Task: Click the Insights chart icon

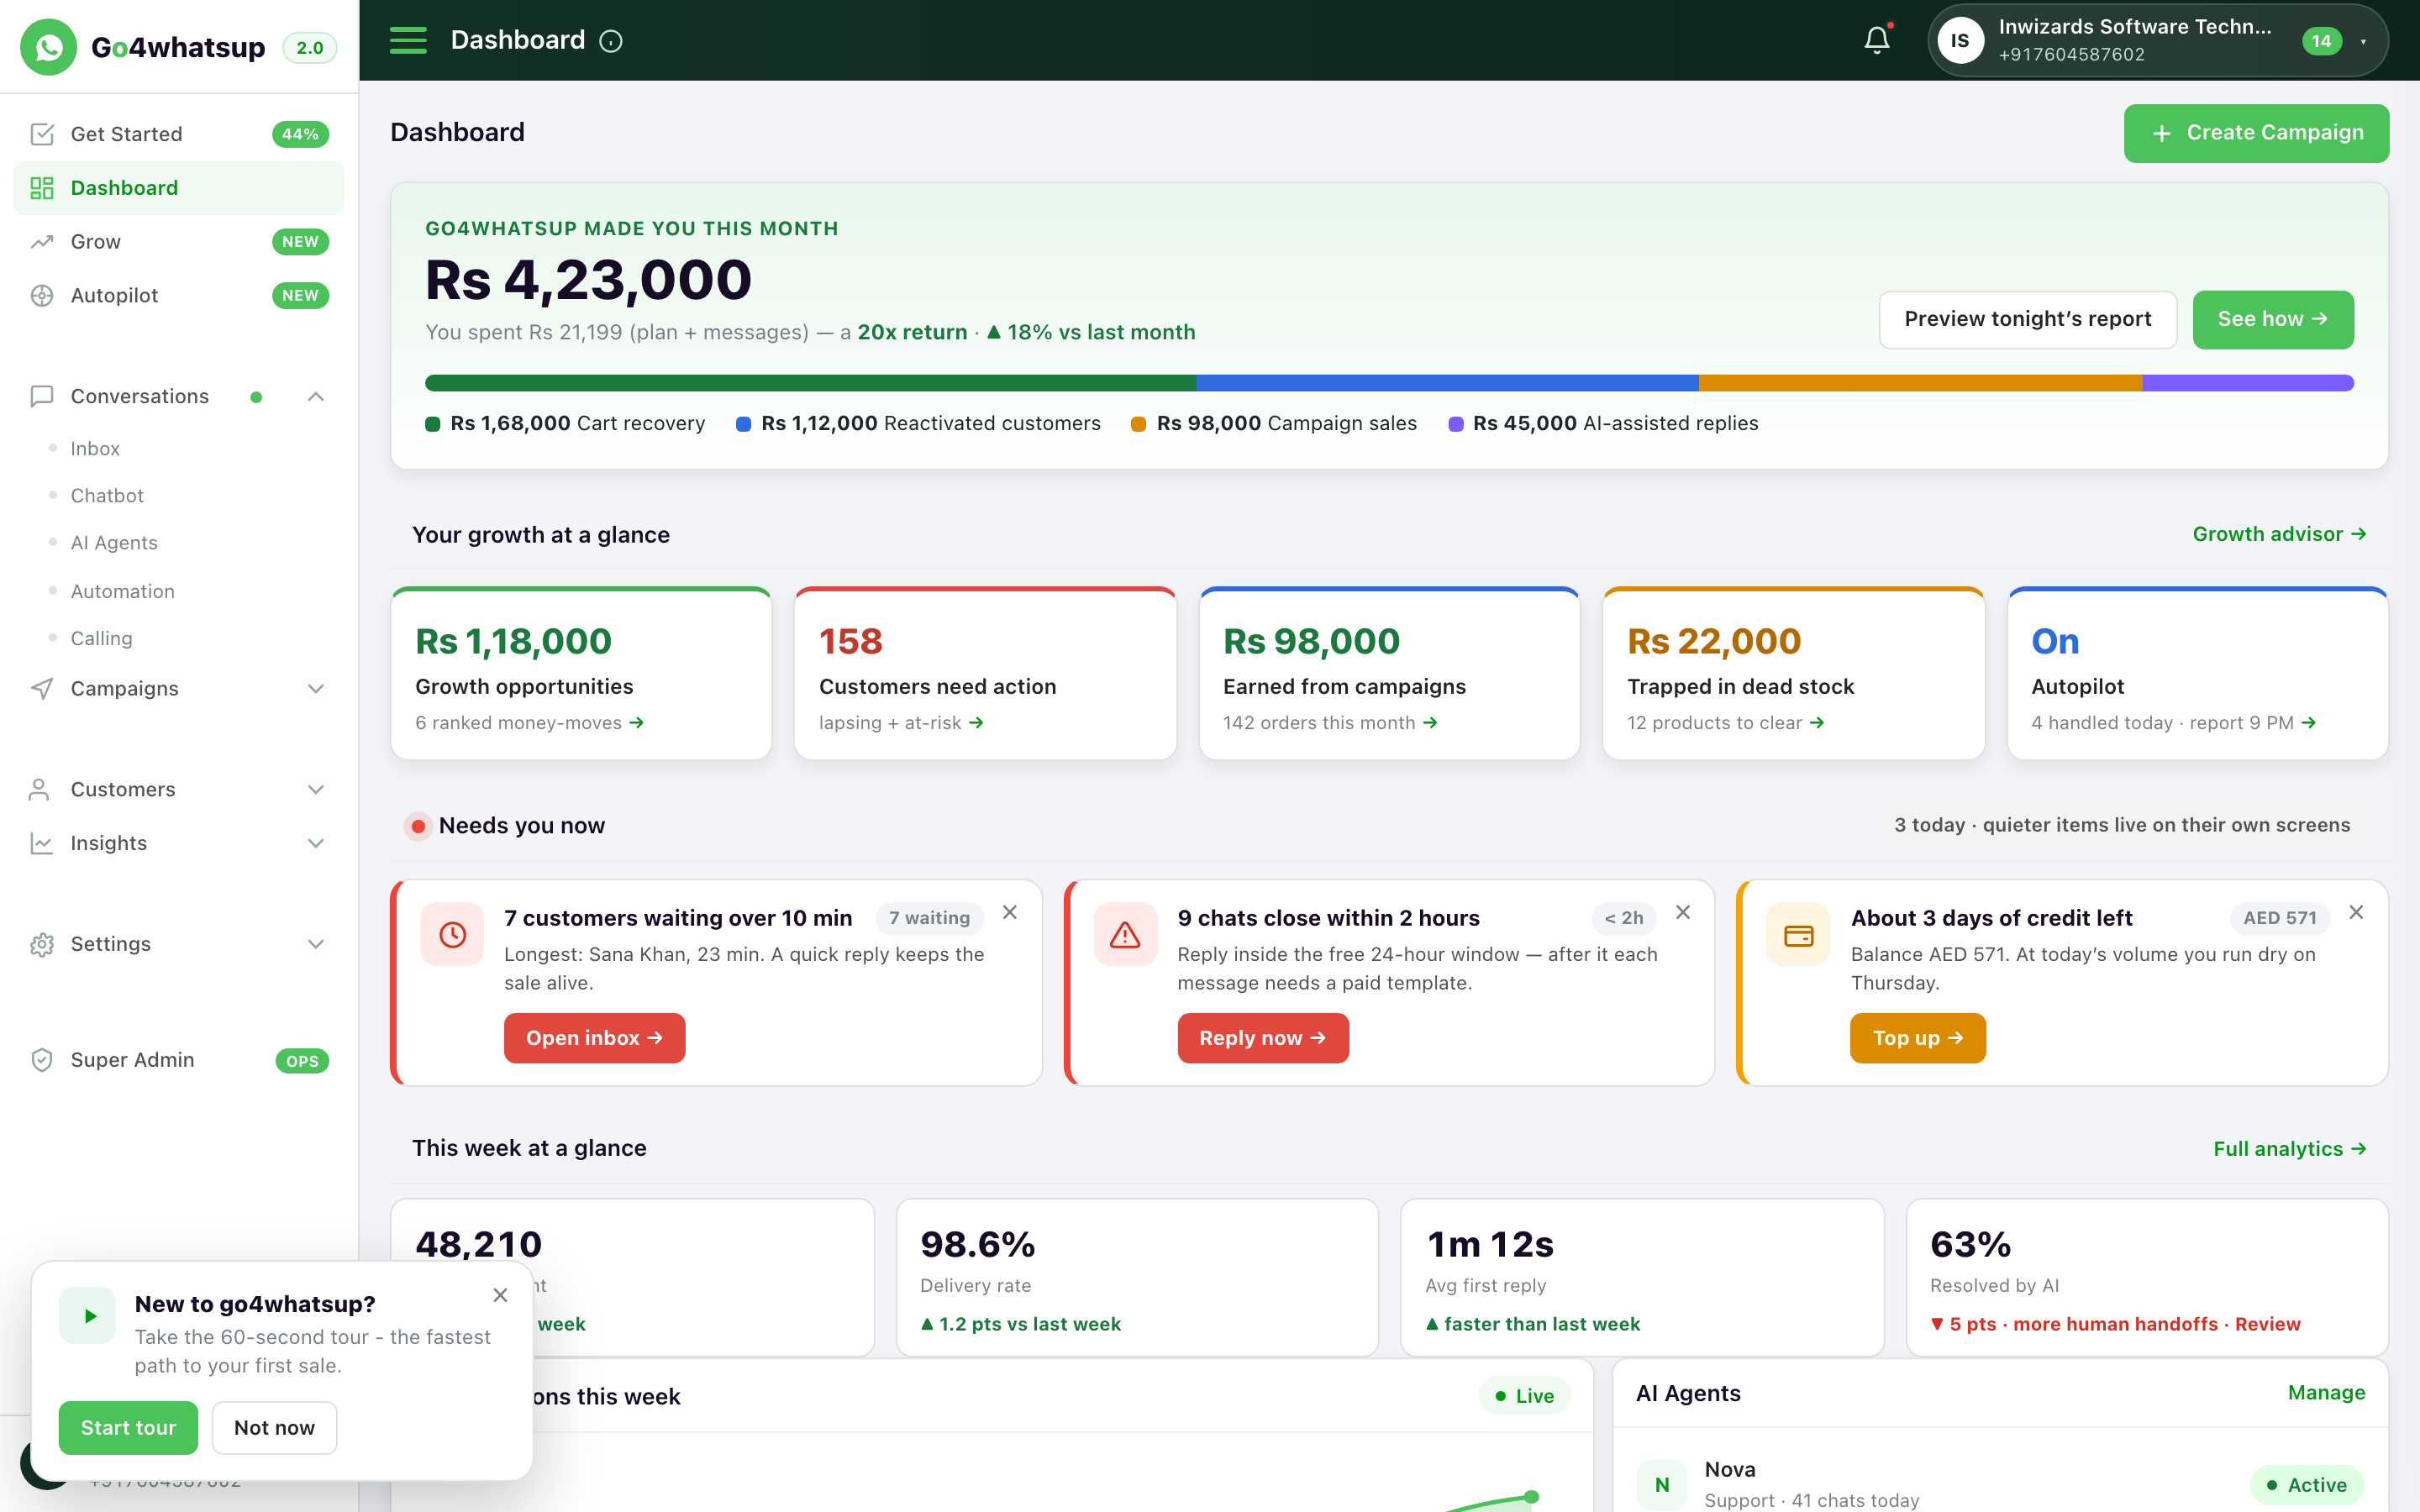Action: pos(42,843)
